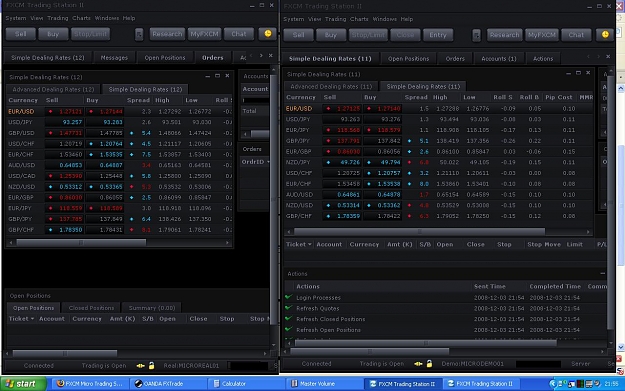Sort by Pip Cost column in right window

pyautogui.click(x=559, y=97)
